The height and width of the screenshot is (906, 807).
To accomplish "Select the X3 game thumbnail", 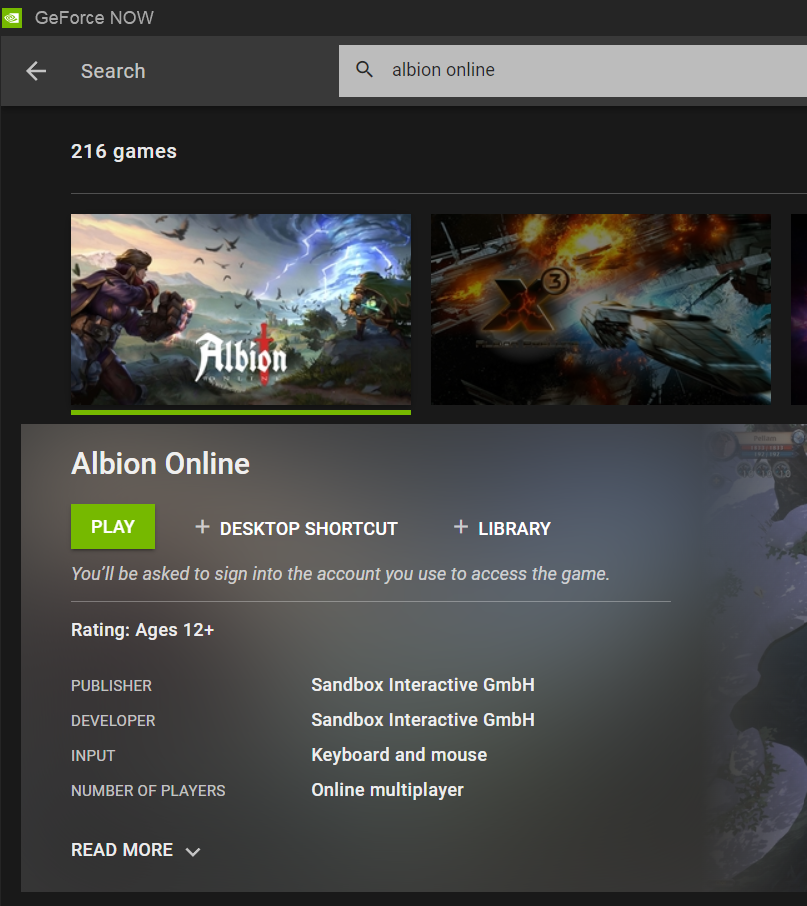I will coord(601,310).
